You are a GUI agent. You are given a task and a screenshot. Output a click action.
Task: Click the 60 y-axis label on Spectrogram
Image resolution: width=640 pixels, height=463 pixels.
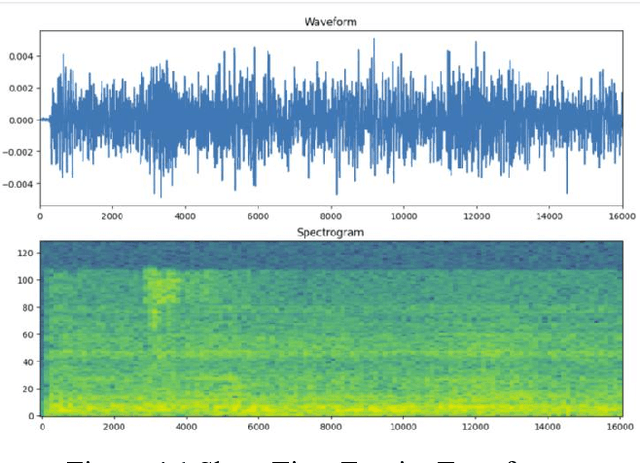pos(28,334)
